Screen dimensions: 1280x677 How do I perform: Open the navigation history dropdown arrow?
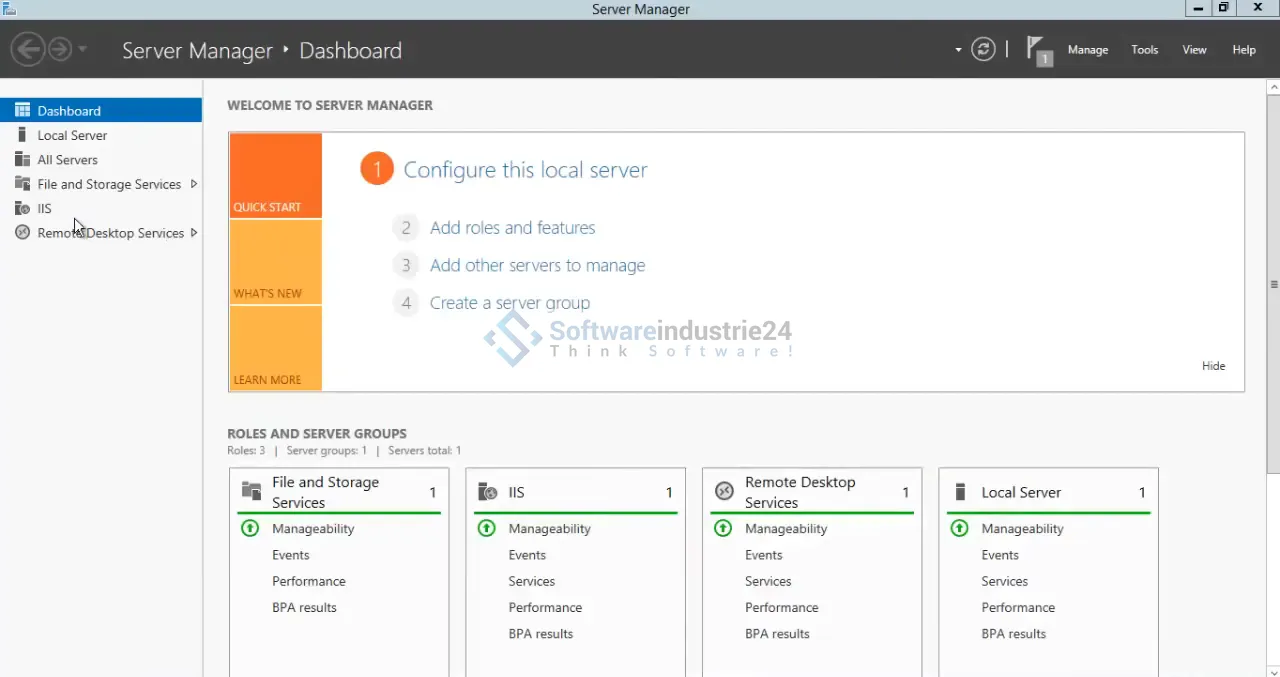coord(83,49)
